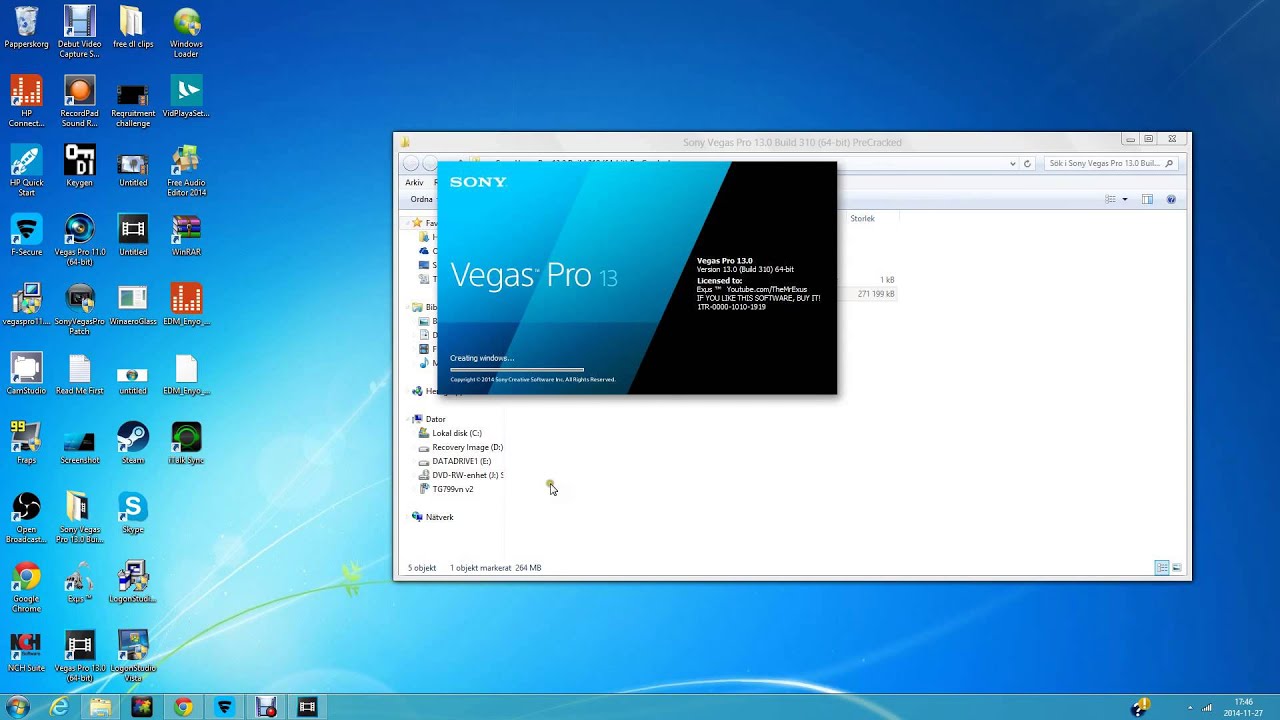1280x720 pixels.
Task: Open Chrome from the taskbar
Action: click(183, 707)
